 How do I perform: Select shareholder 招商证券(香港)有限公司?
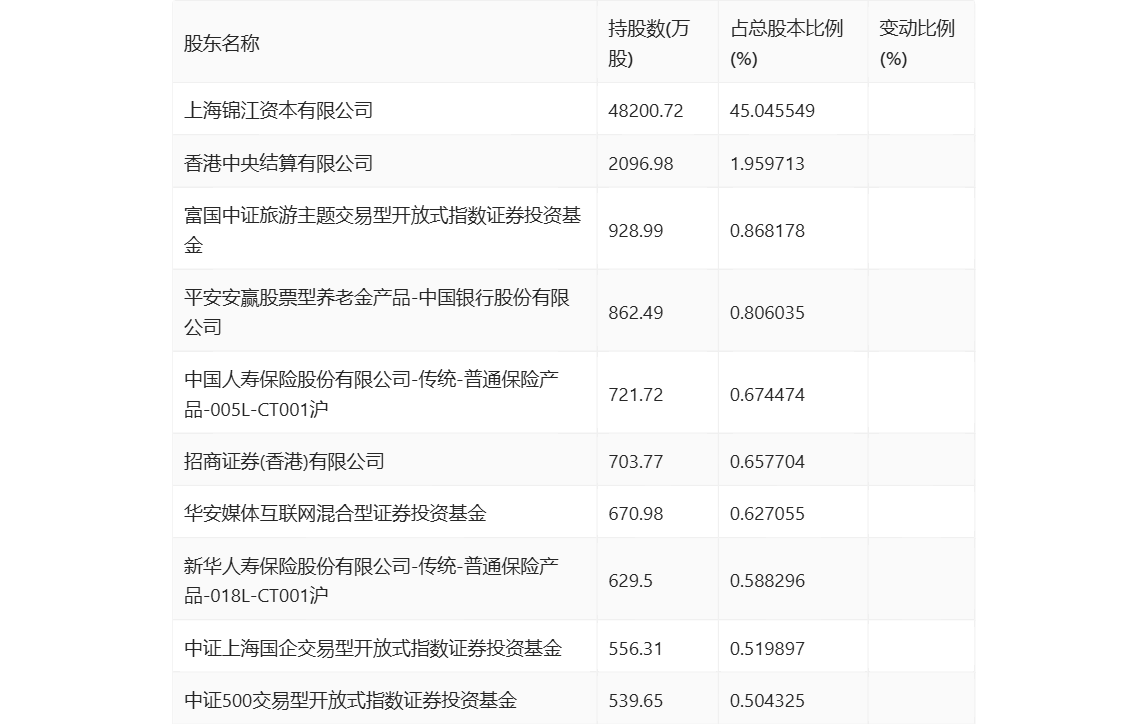tap(284, 461)
